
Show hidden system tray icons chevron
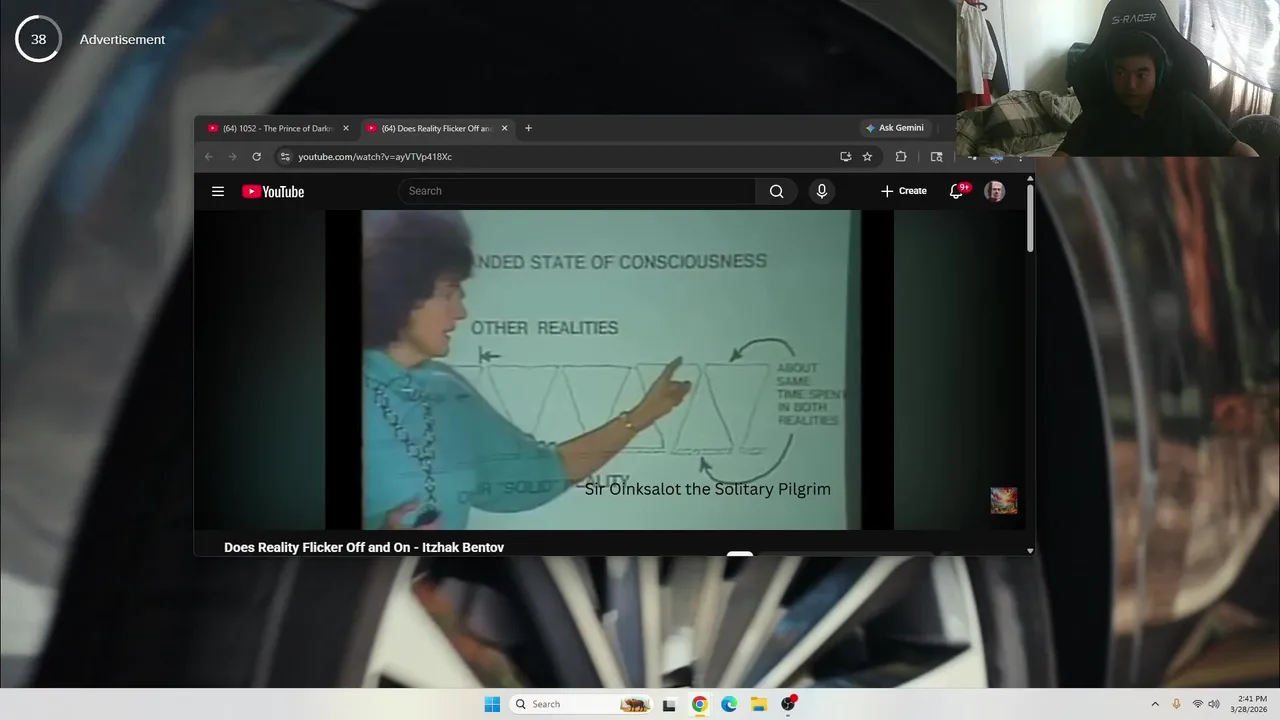(1155, 704)
